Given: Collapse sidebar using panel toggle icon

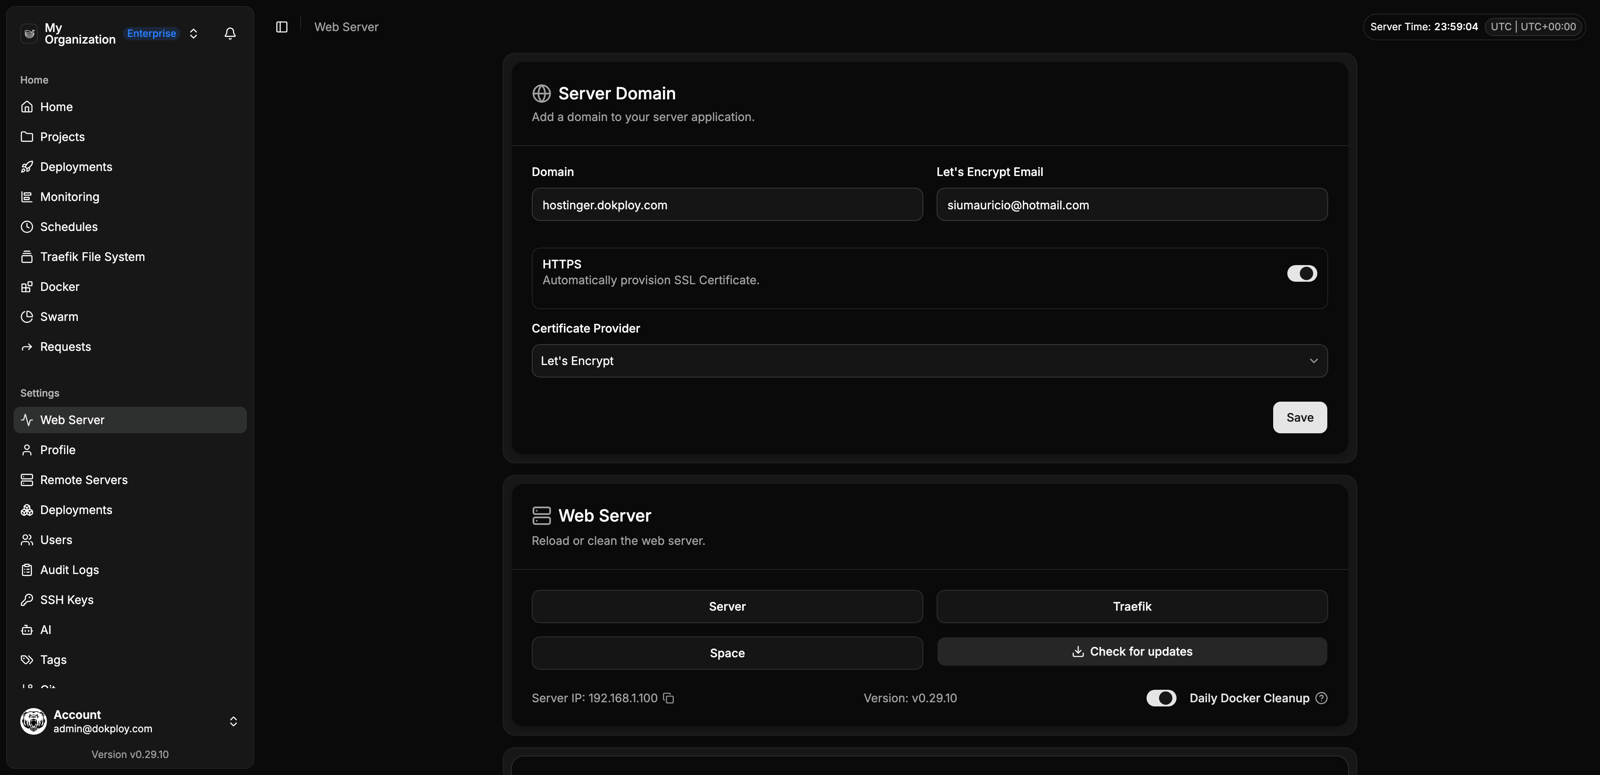Looking at the screenshot, I should (282, 27).
